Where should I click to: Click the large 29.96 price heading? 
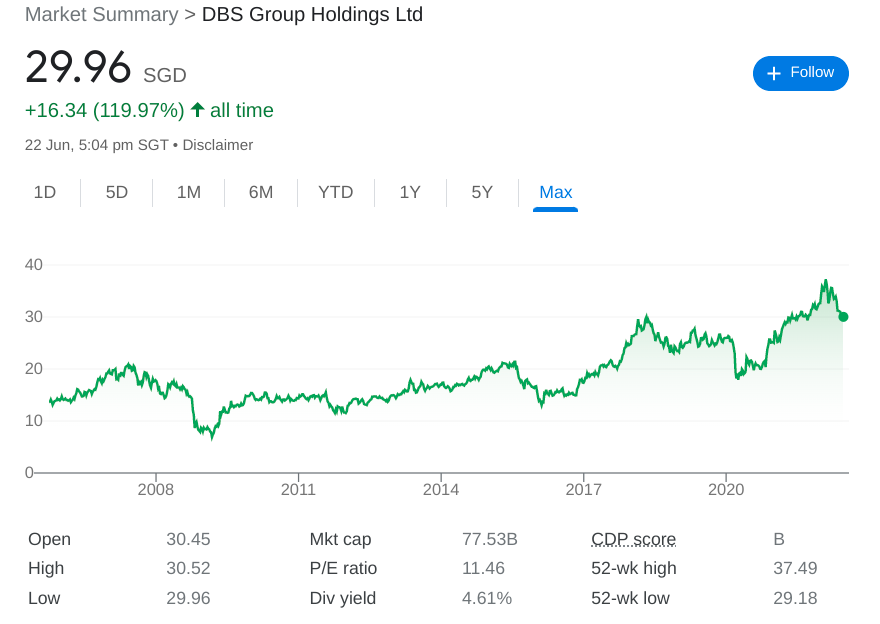click(78, 67)
